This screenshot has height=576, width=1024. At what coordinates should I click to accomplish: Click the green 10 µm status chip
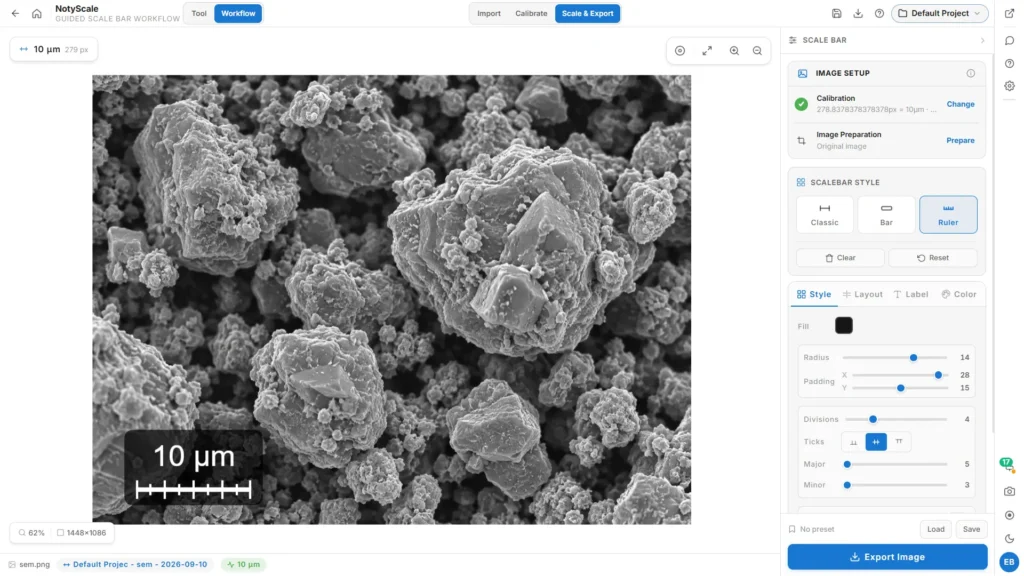tap(243, 564)
